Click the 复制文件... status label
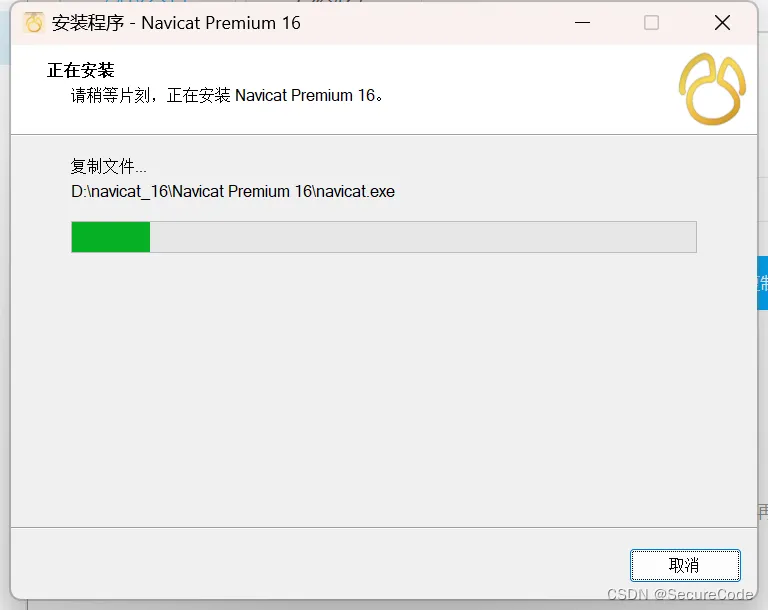768x610 pixels. 108,167
